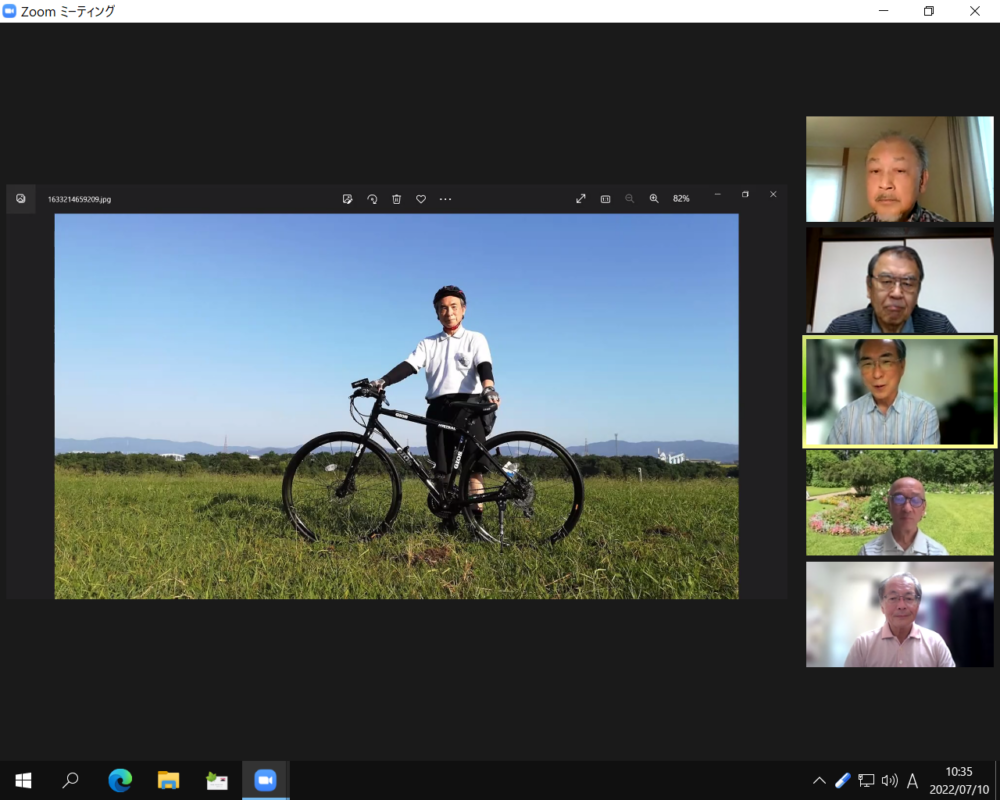1000x800 pixels.
Task: Zoom in using the plus magnifier icon
Action: (654, 199)
